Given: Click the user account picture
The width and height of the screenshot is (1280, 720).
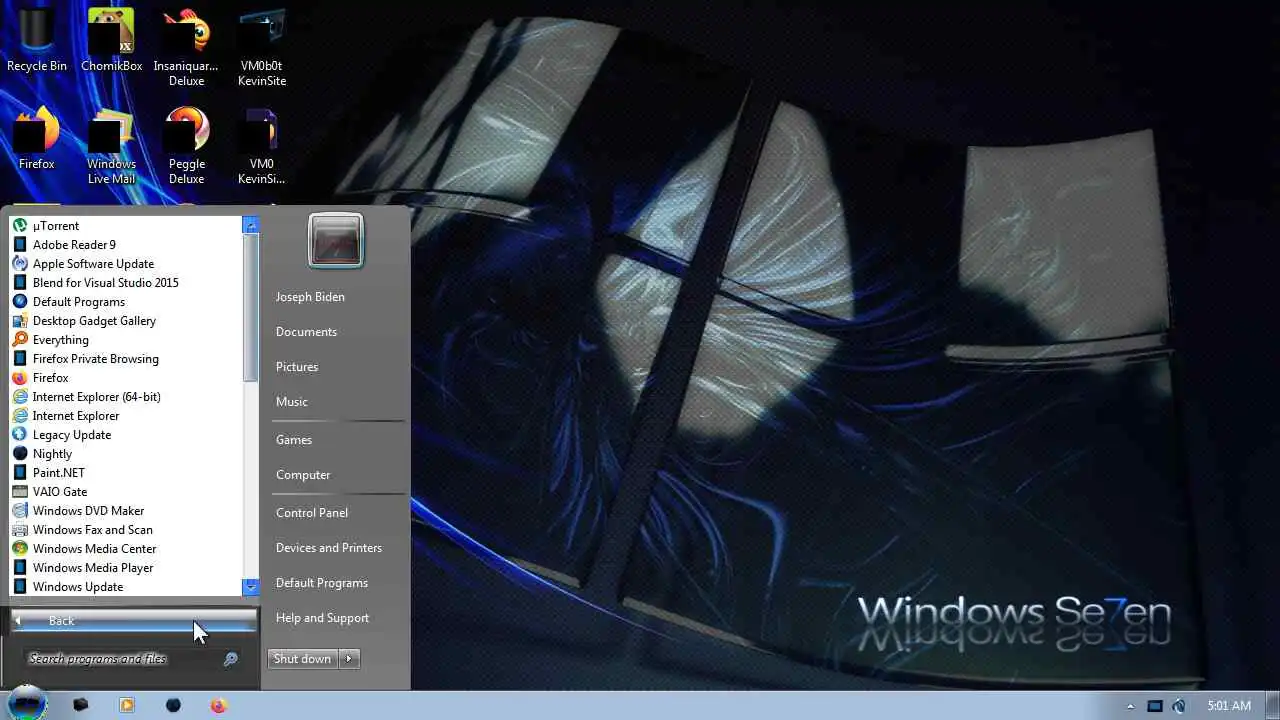Looking at the screenshot, I should 336,241.
